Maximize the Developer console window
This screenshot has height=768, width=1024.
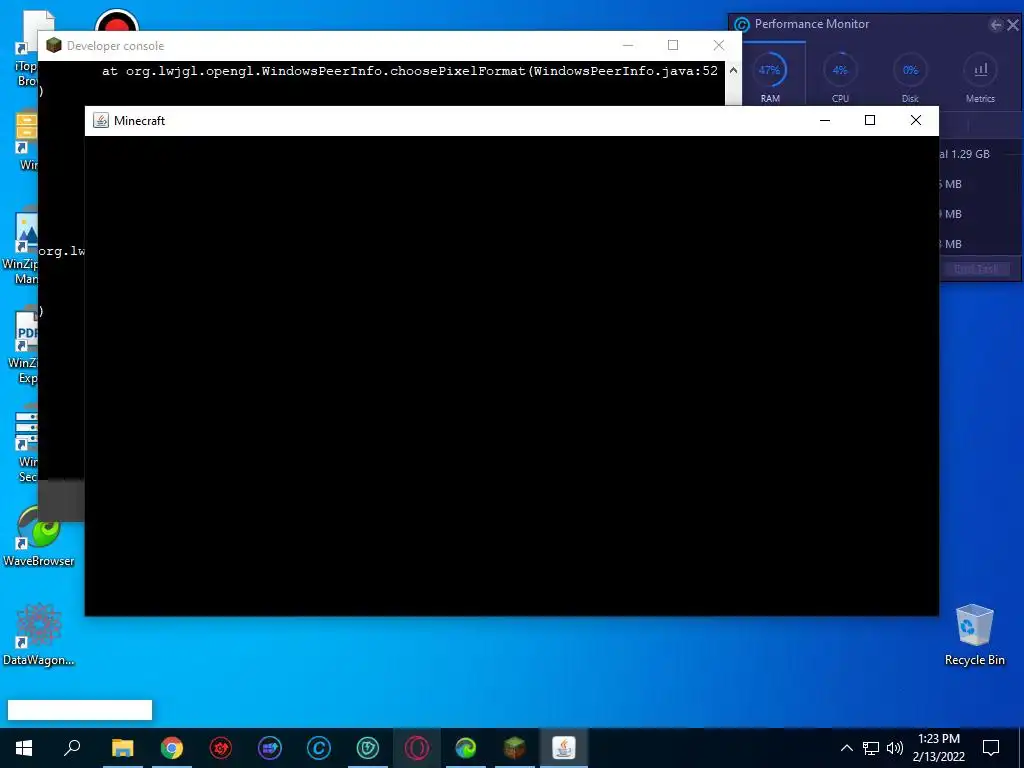[673, 45]
